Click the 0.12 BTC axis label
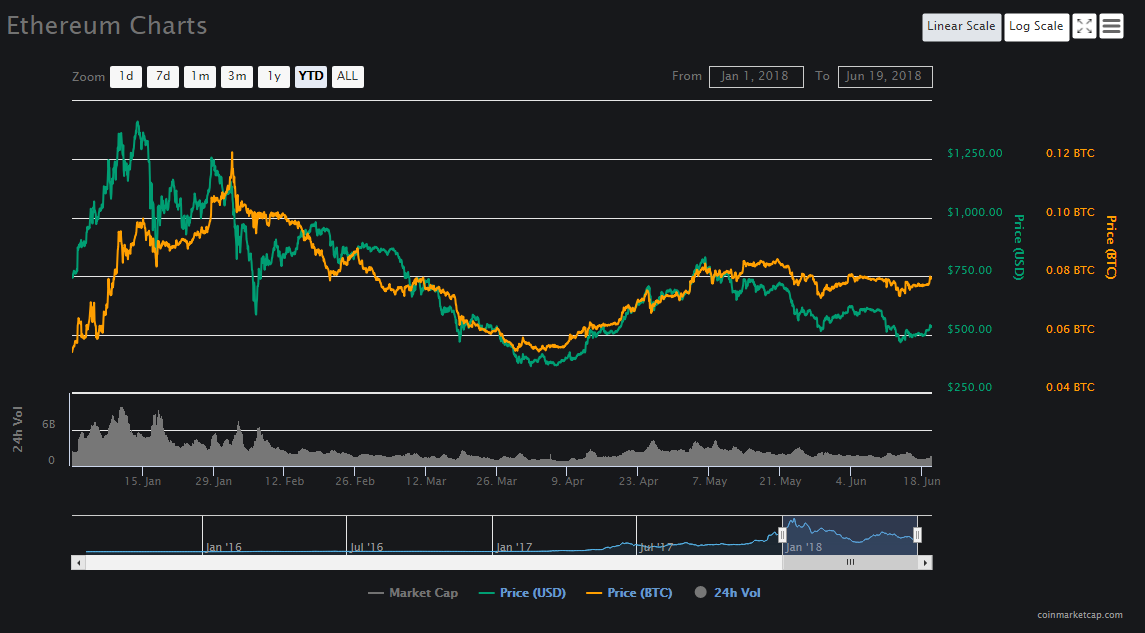1145x633 pixels. [1071, 153]
